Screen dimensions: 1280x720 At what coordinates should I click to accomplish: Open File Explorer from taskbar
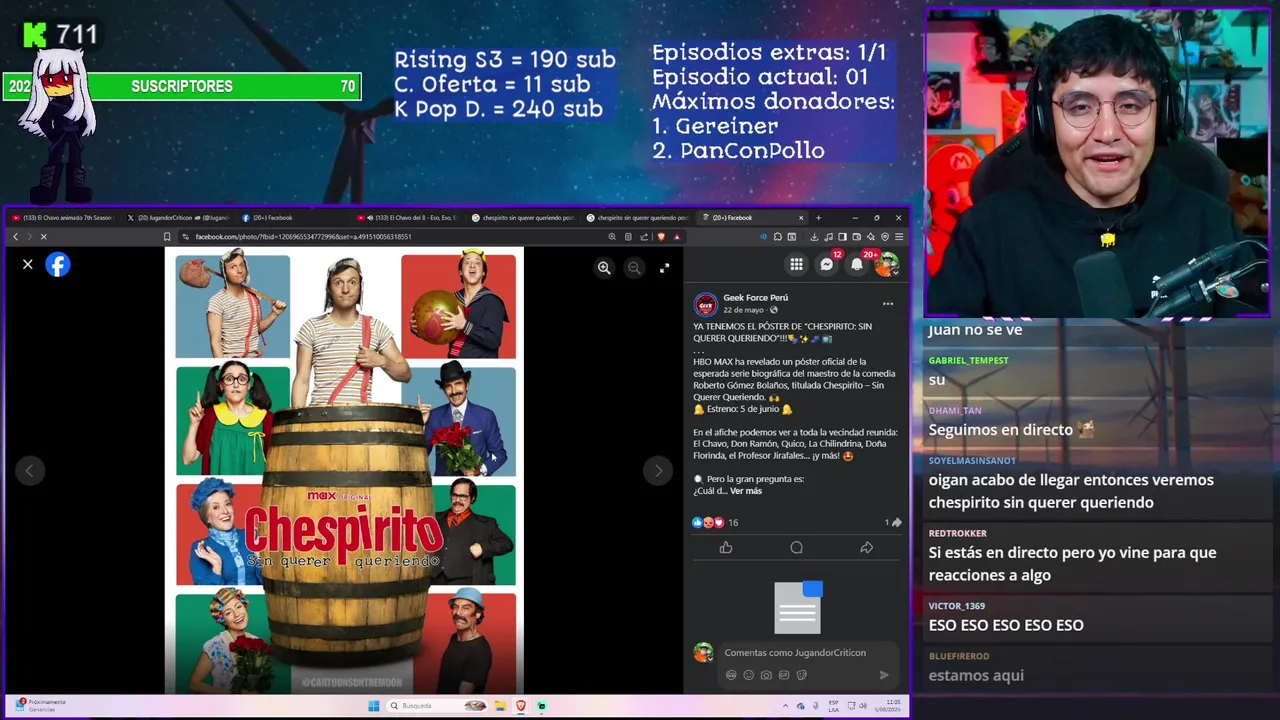(x=500, y=706)
